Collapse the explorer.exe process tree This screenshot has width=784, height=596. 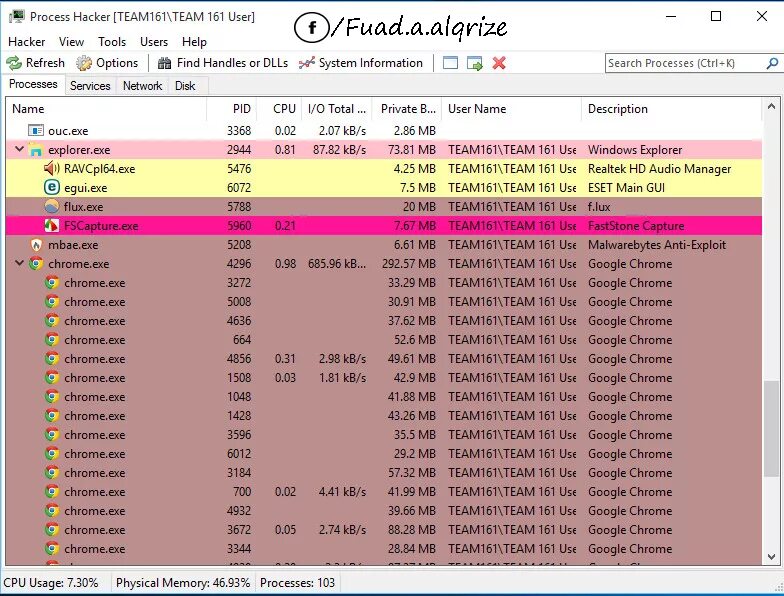tap(19, 149)
